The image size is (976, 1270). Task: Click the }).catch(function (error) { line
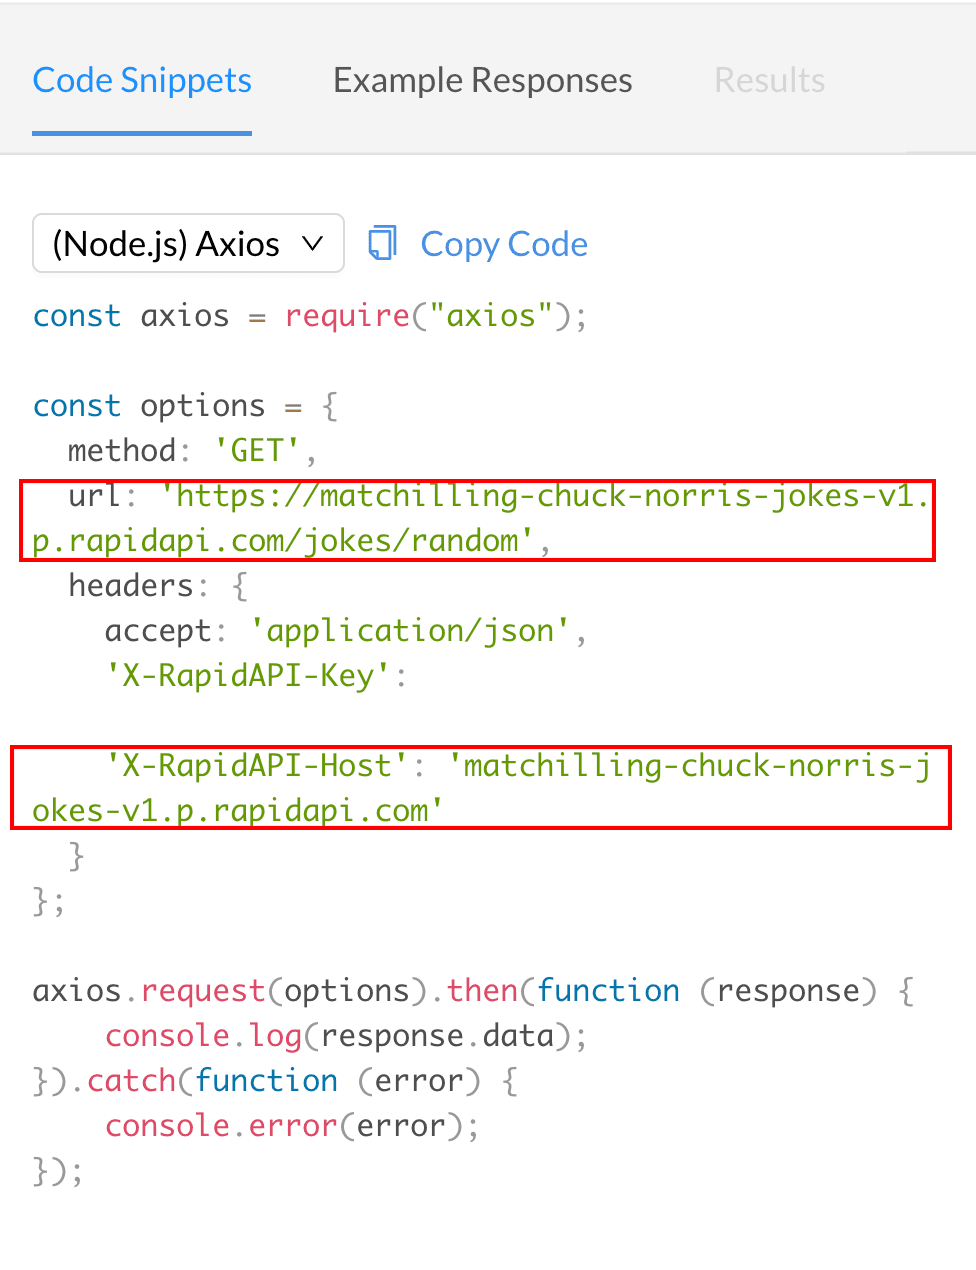tap(275, 1081)
